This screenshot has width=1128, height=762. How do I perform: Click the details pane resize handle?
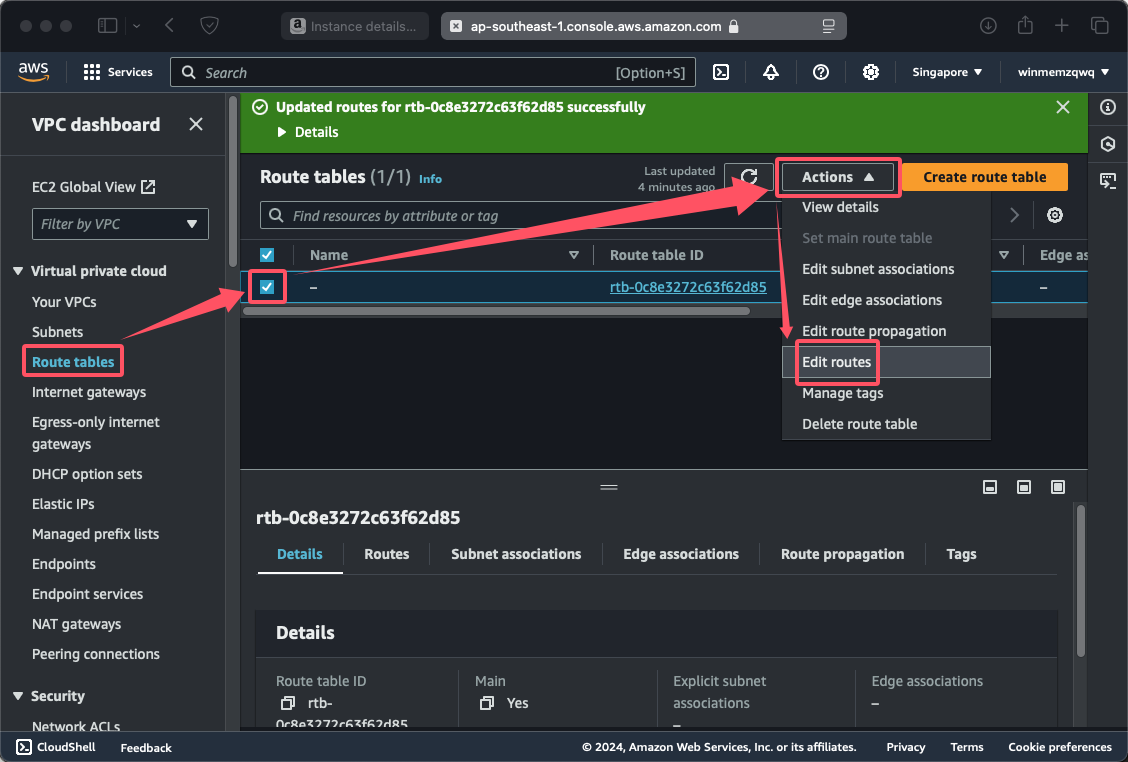tap(609, 487)
